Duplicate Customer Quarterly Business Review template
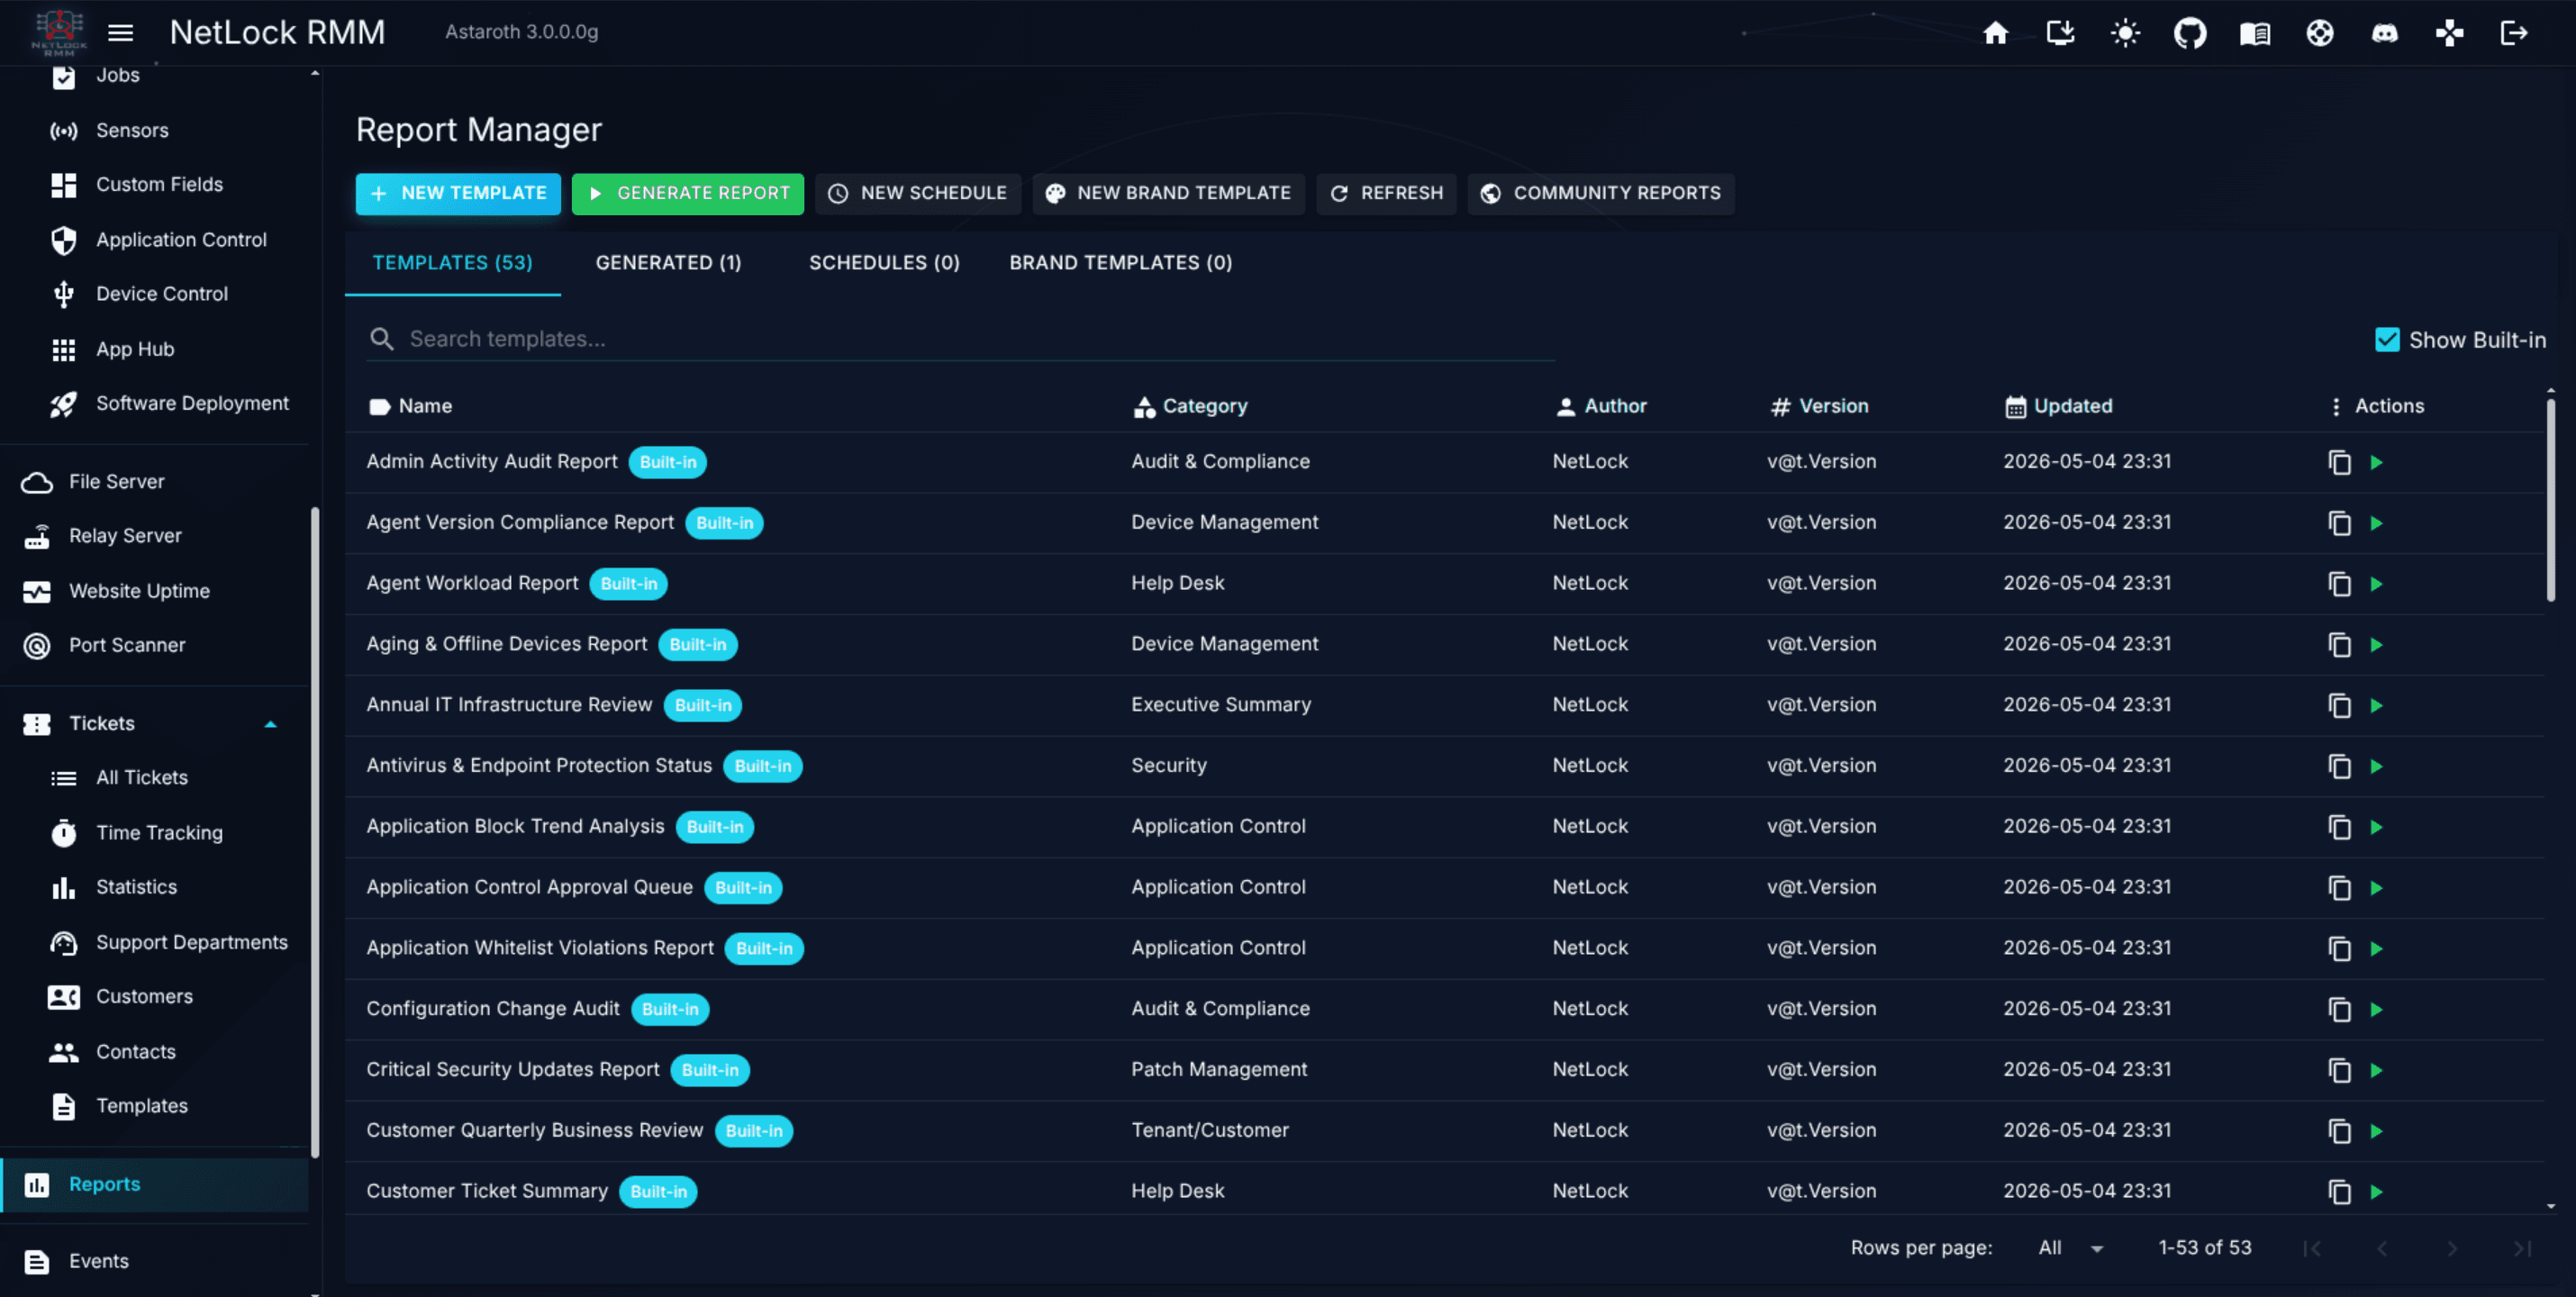 [x=2340, y=1131]
